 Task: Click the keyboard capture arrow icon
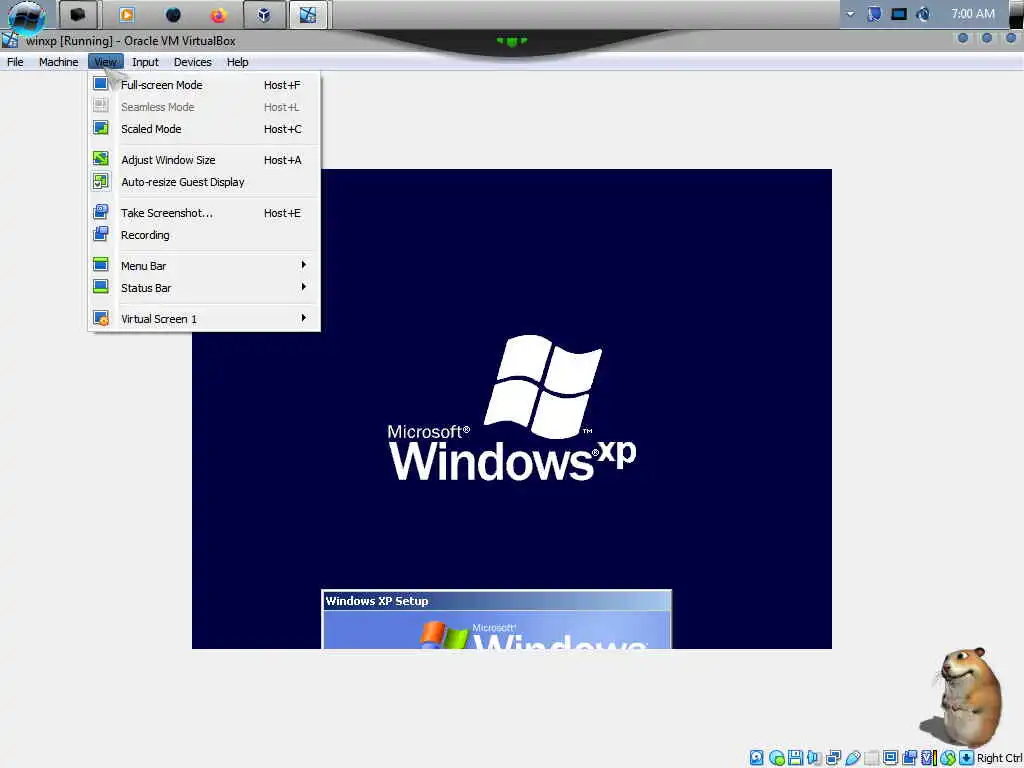[966, 758]
